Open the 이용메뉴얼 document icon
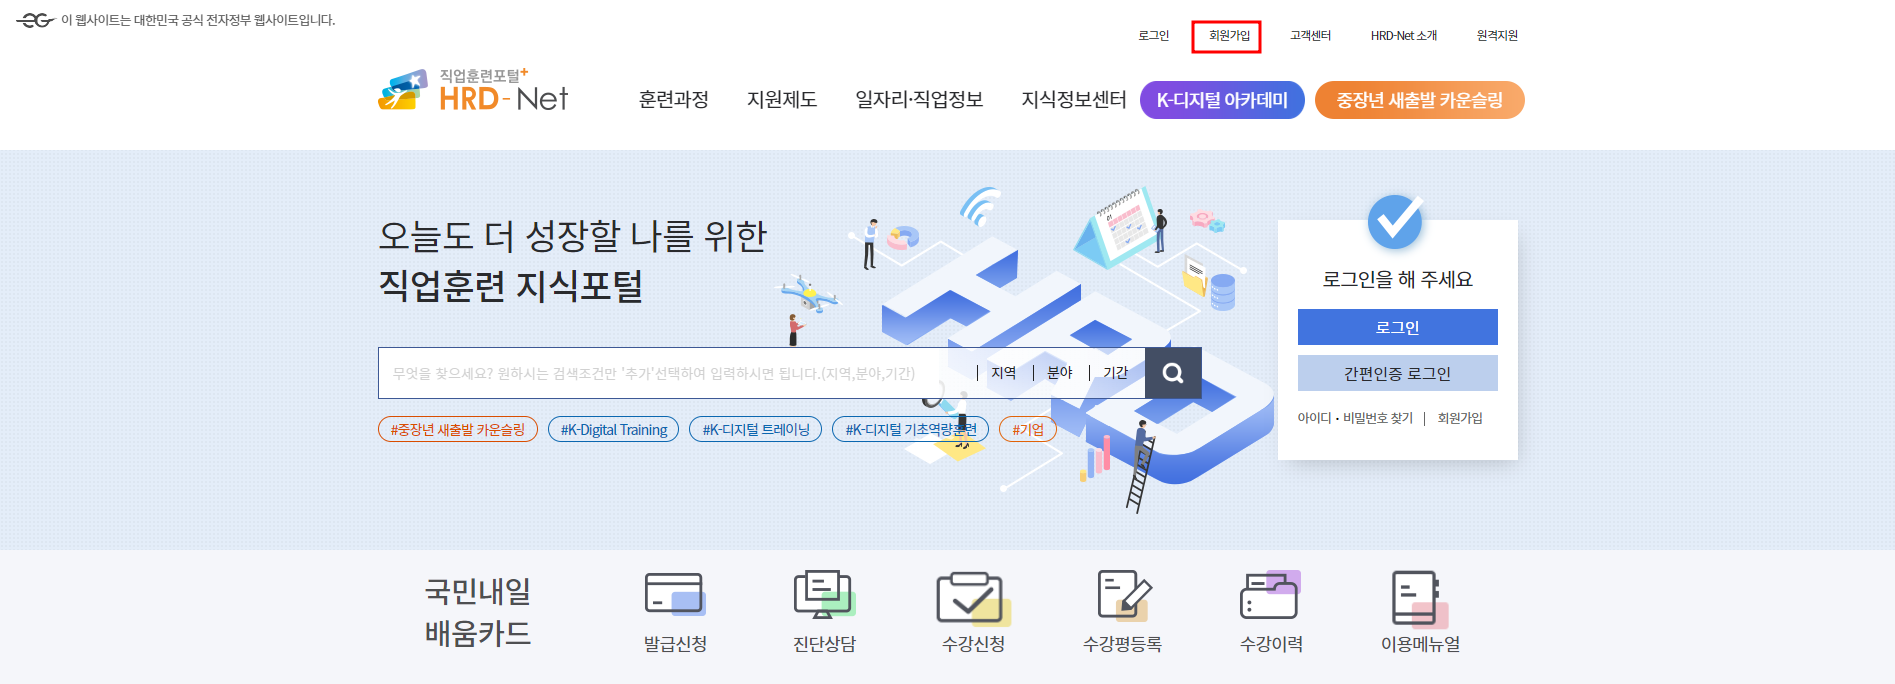The height and width of the screenshot is (684, 1895). (x=1420, y=598)
